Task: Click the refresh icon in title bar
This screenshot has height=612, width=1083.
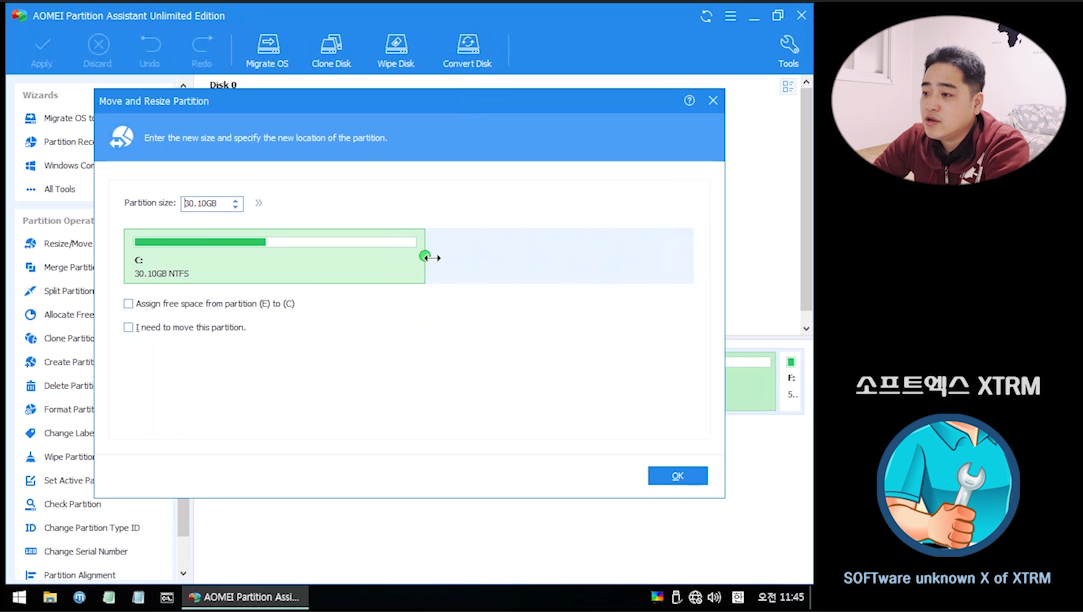Action: (706, 16)
